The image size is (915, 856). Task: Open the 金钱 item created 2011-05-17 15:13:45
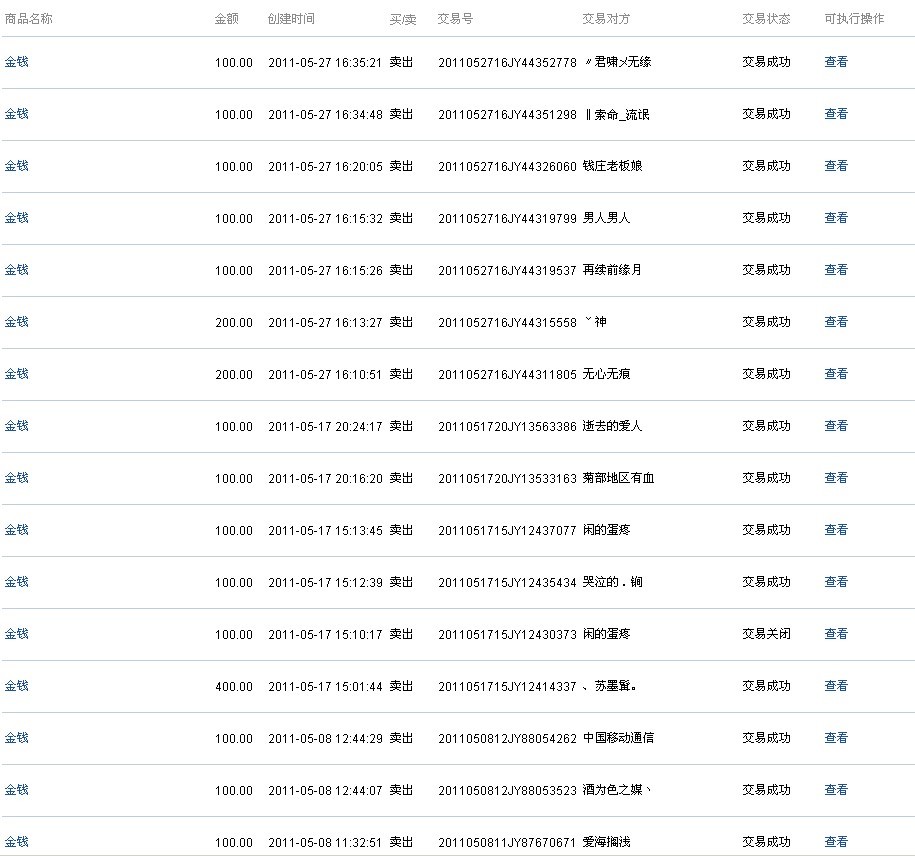17,530
